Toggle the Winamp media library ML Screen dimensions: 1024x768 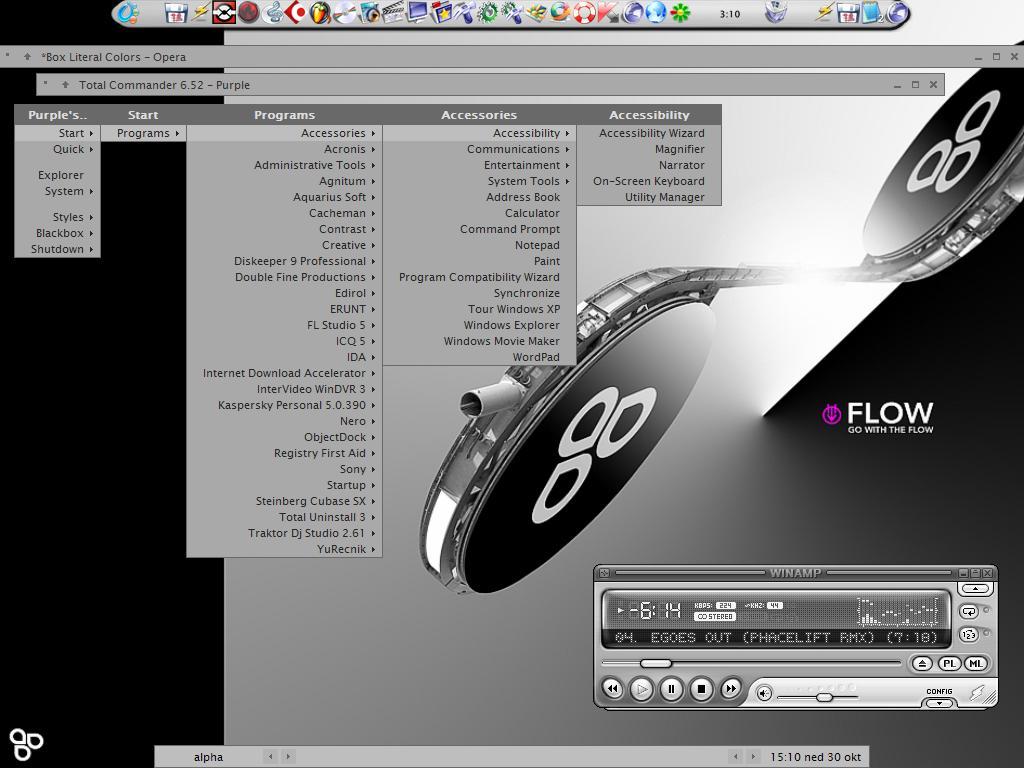[976, 664]
